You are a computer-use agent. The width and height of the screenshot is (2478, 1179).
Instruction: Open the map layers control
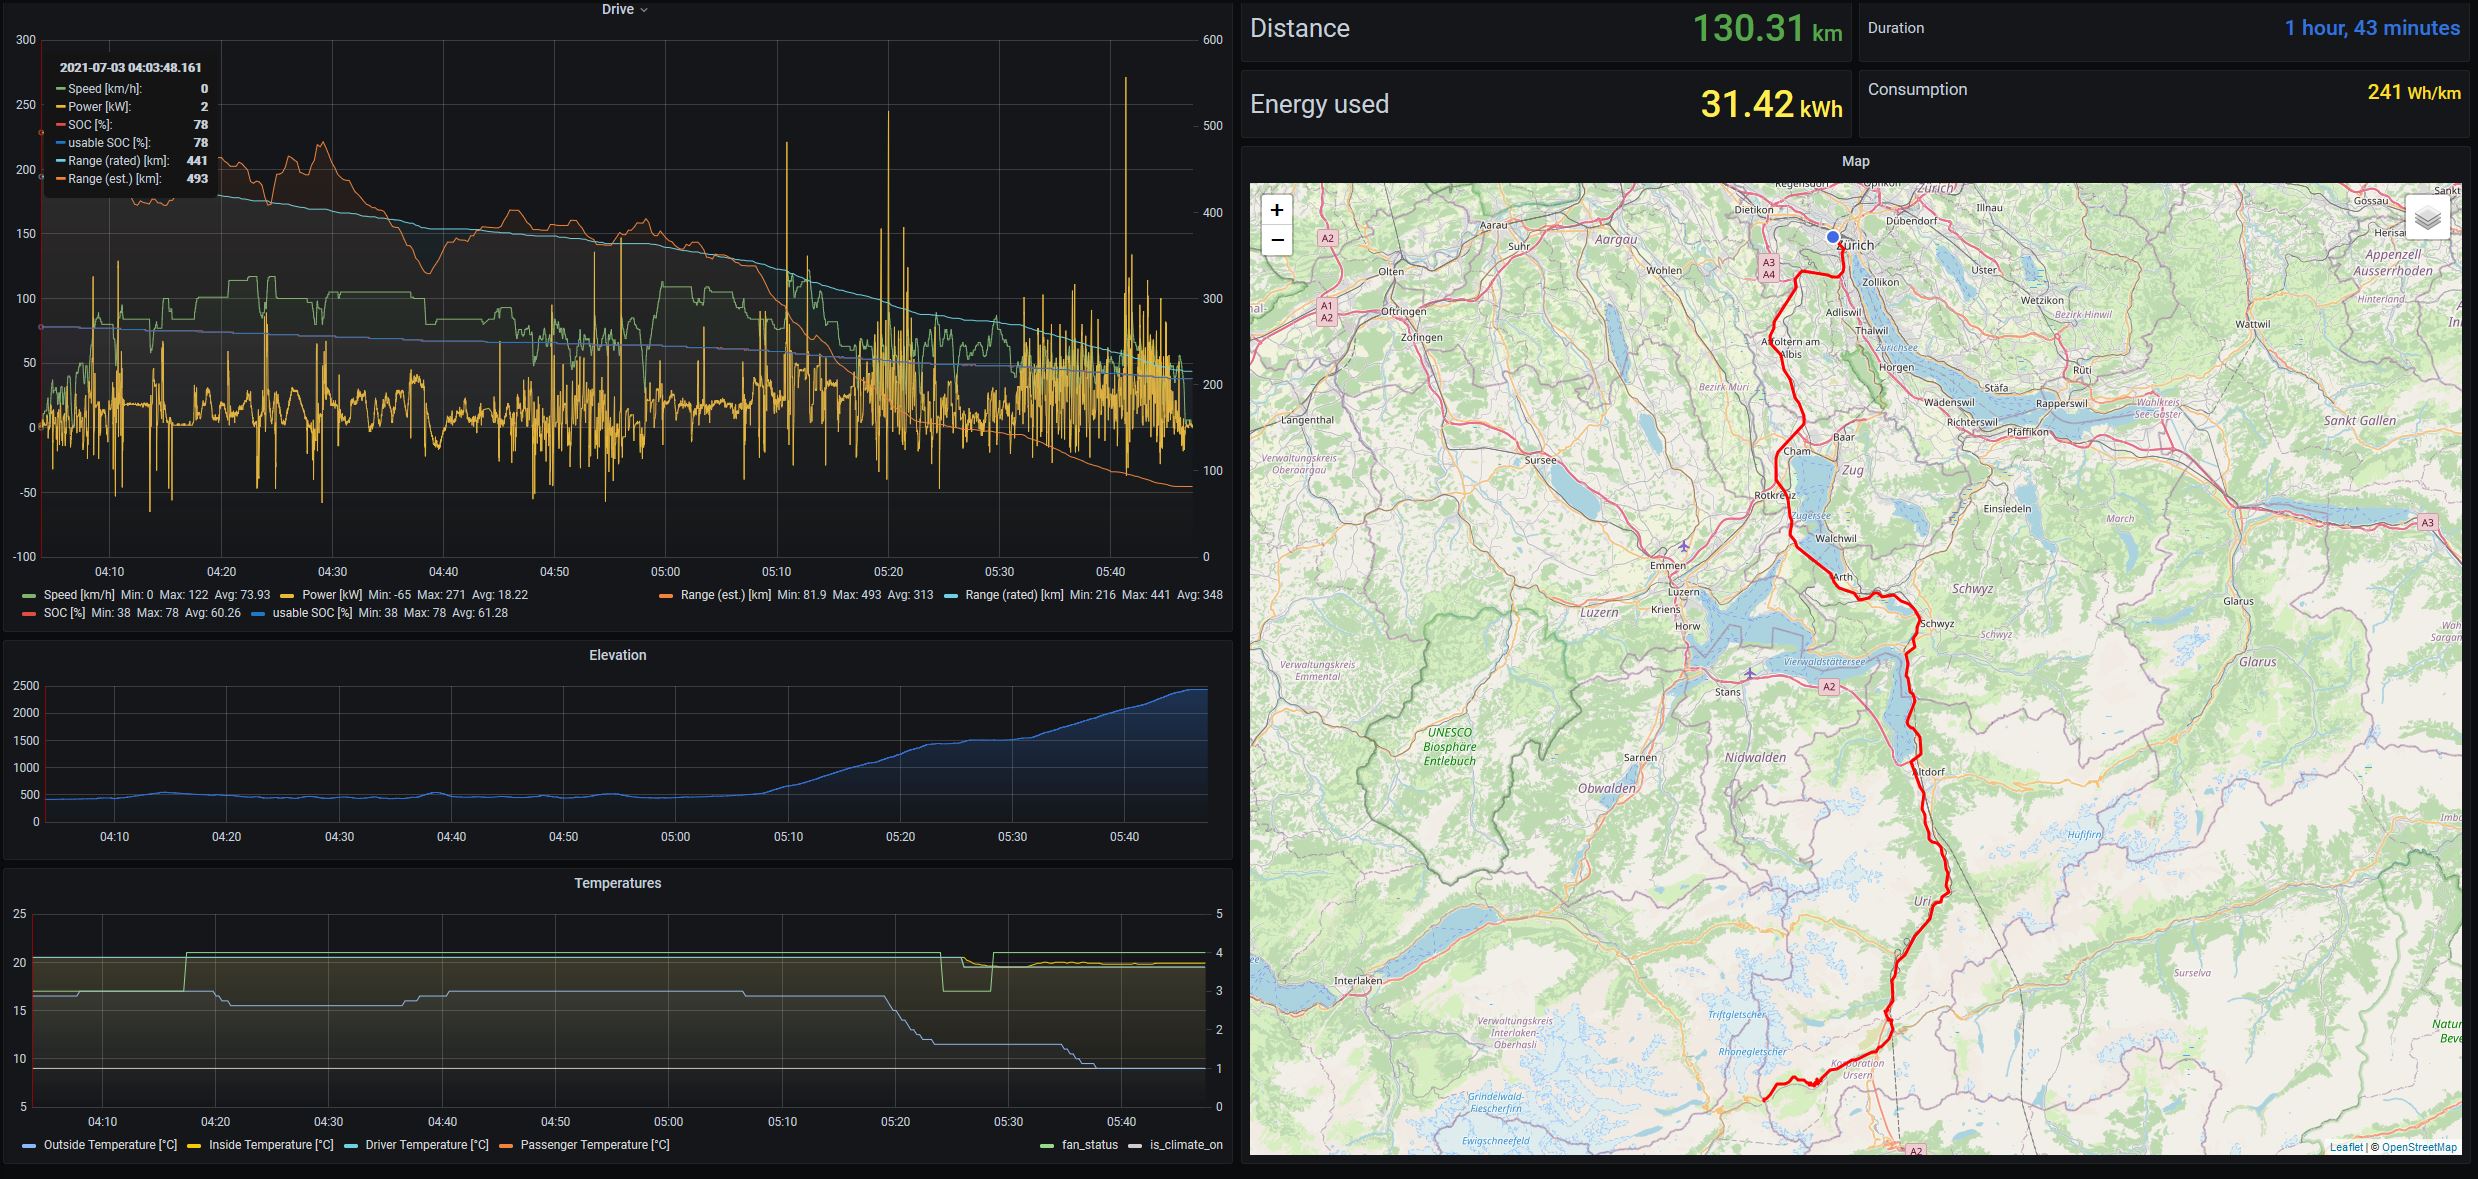coord(2427,218)
